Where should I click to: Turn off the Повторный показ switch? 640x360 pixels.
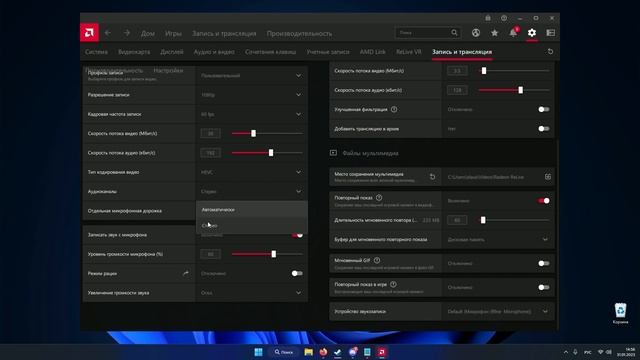(544, 200)
